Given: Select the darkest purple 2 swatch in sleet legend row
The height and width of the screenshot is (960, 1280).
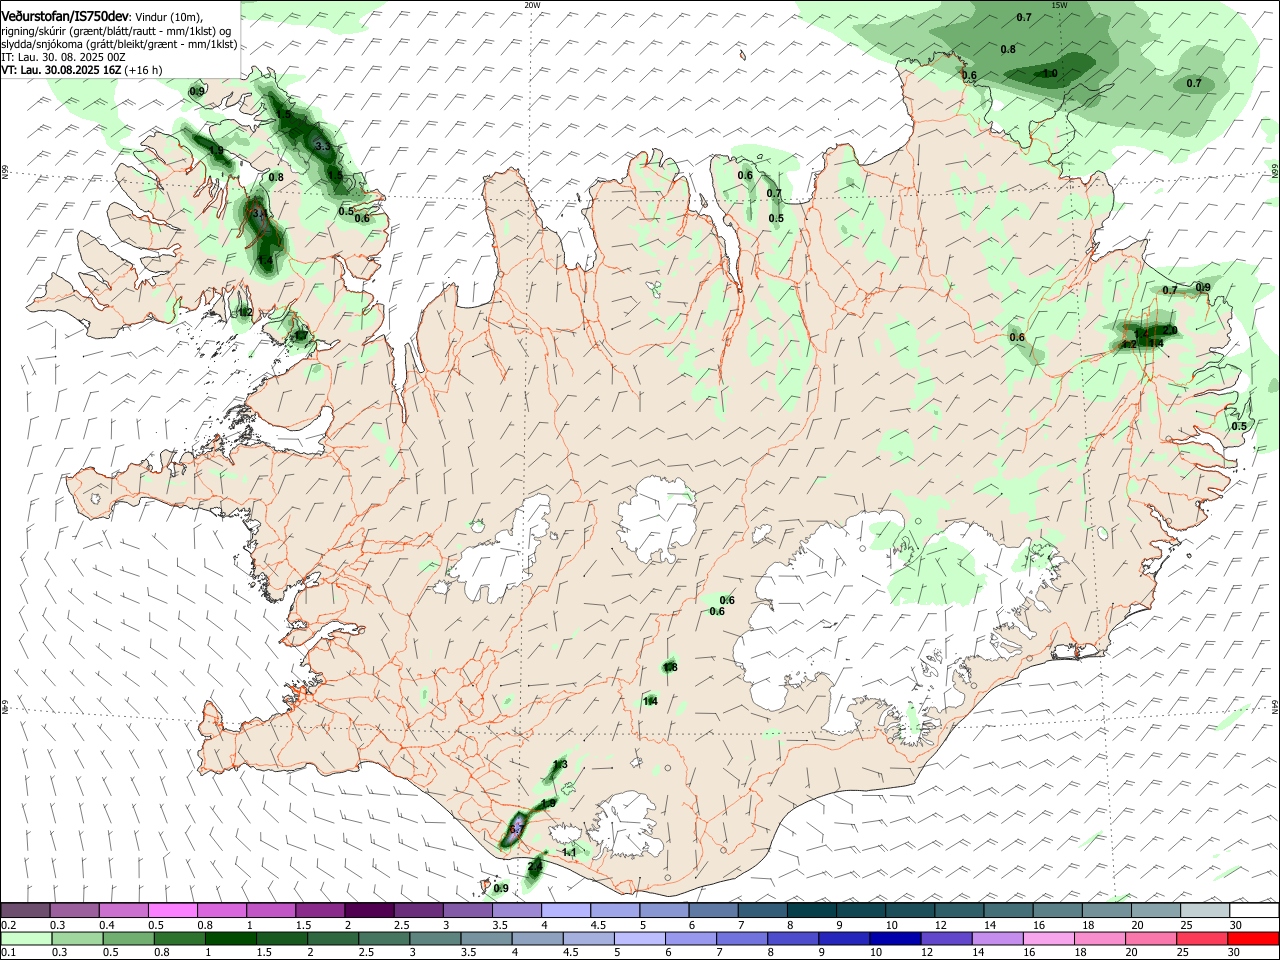Looking at the screenshot, I should (x=369, y=910).
